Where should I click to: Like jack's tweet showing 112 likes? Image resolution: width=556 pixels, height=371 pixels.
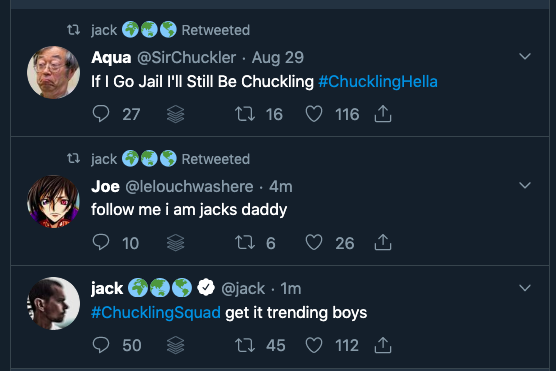point(314,345)
